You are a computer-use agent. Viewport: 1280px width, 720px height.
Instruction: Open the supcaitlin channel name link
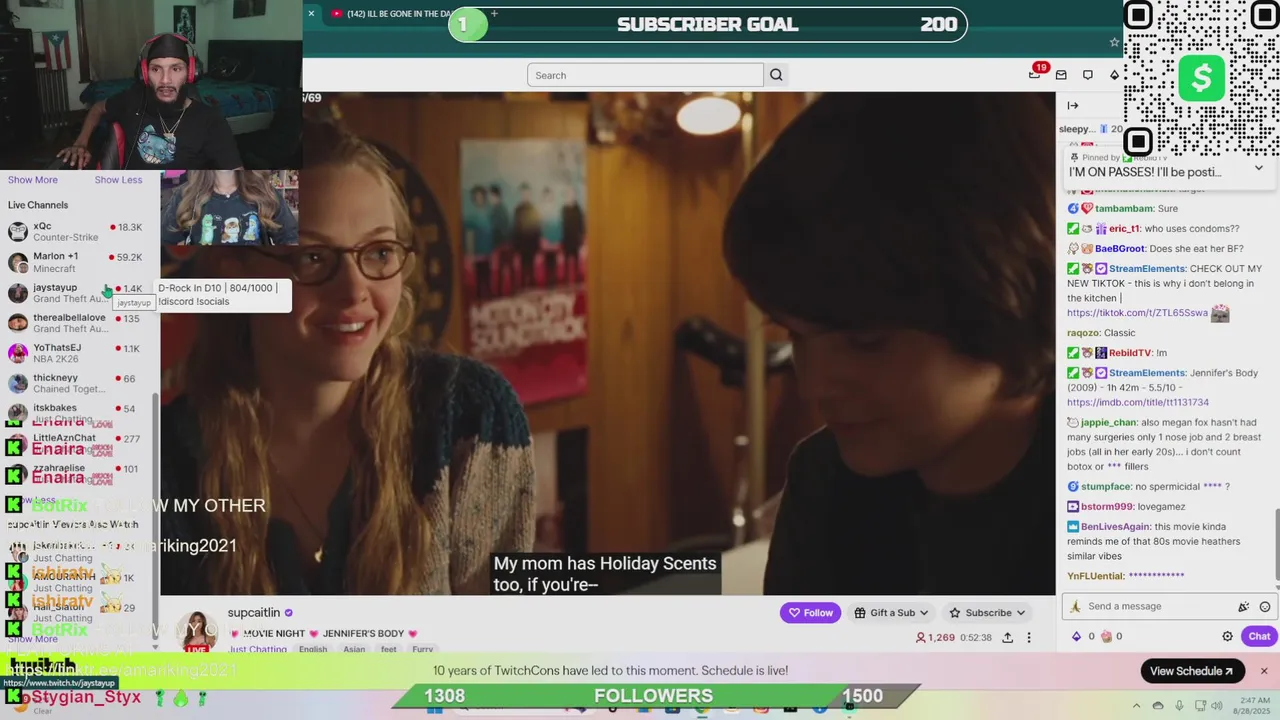click(x=254, y=613)
